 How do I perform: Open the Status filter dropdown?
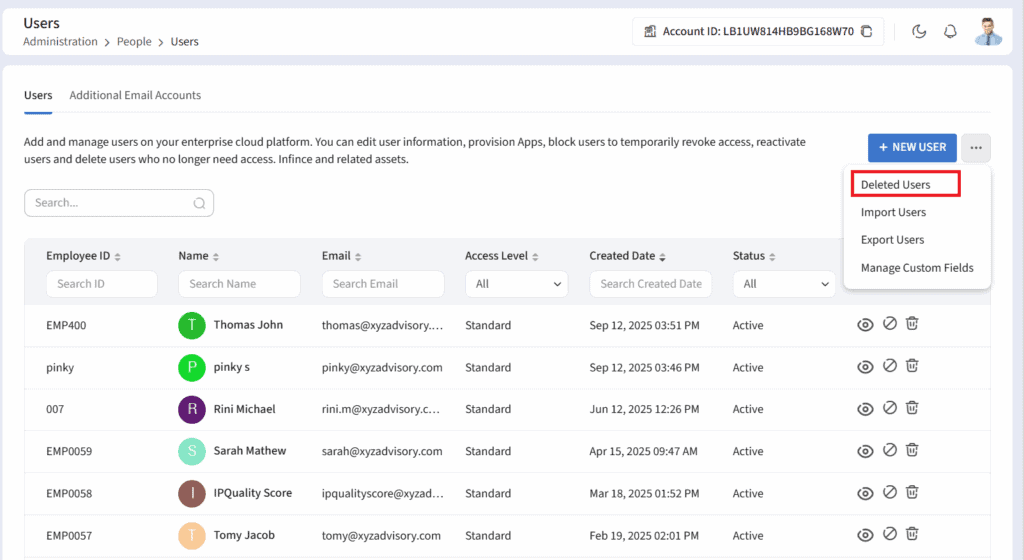783,284
